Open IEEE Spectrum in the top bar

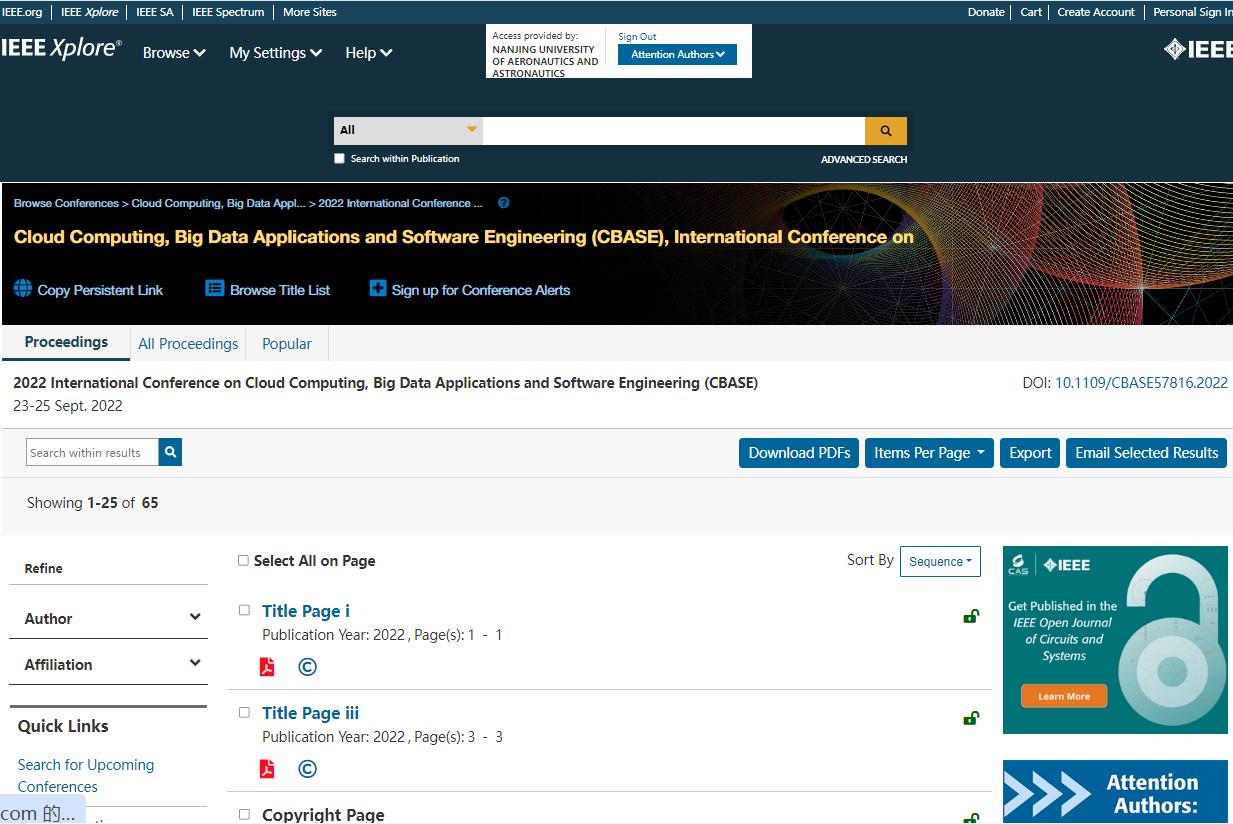coord(228,12)
